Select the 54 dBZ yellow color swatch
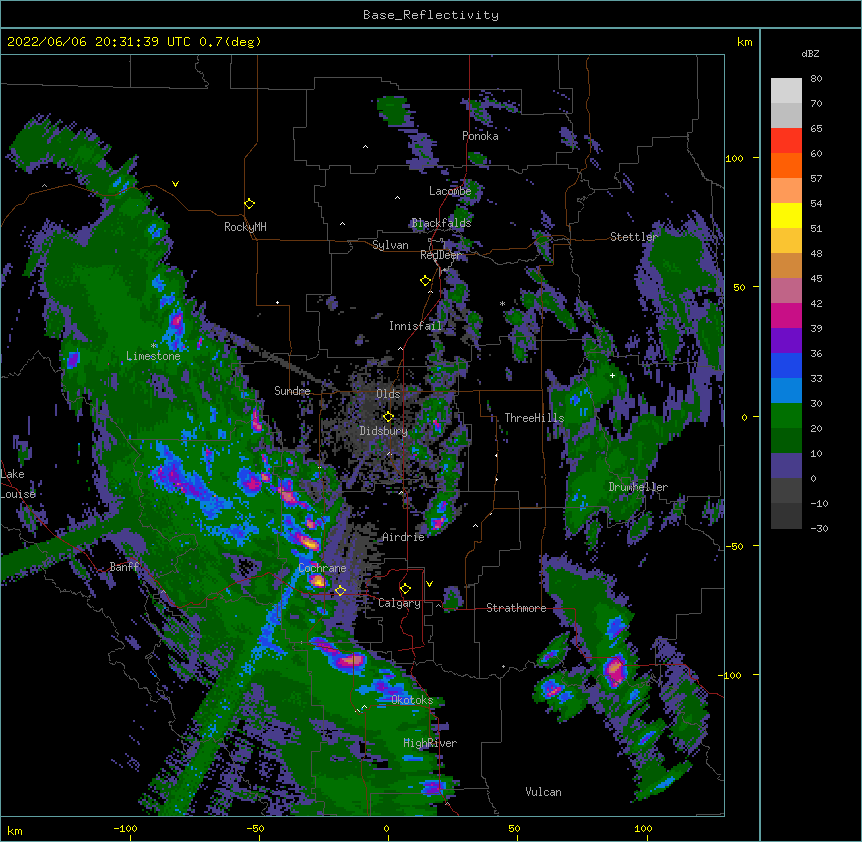The height and width of the screenshot is (842, 862). pyautogui.click(x=786, y=215)
